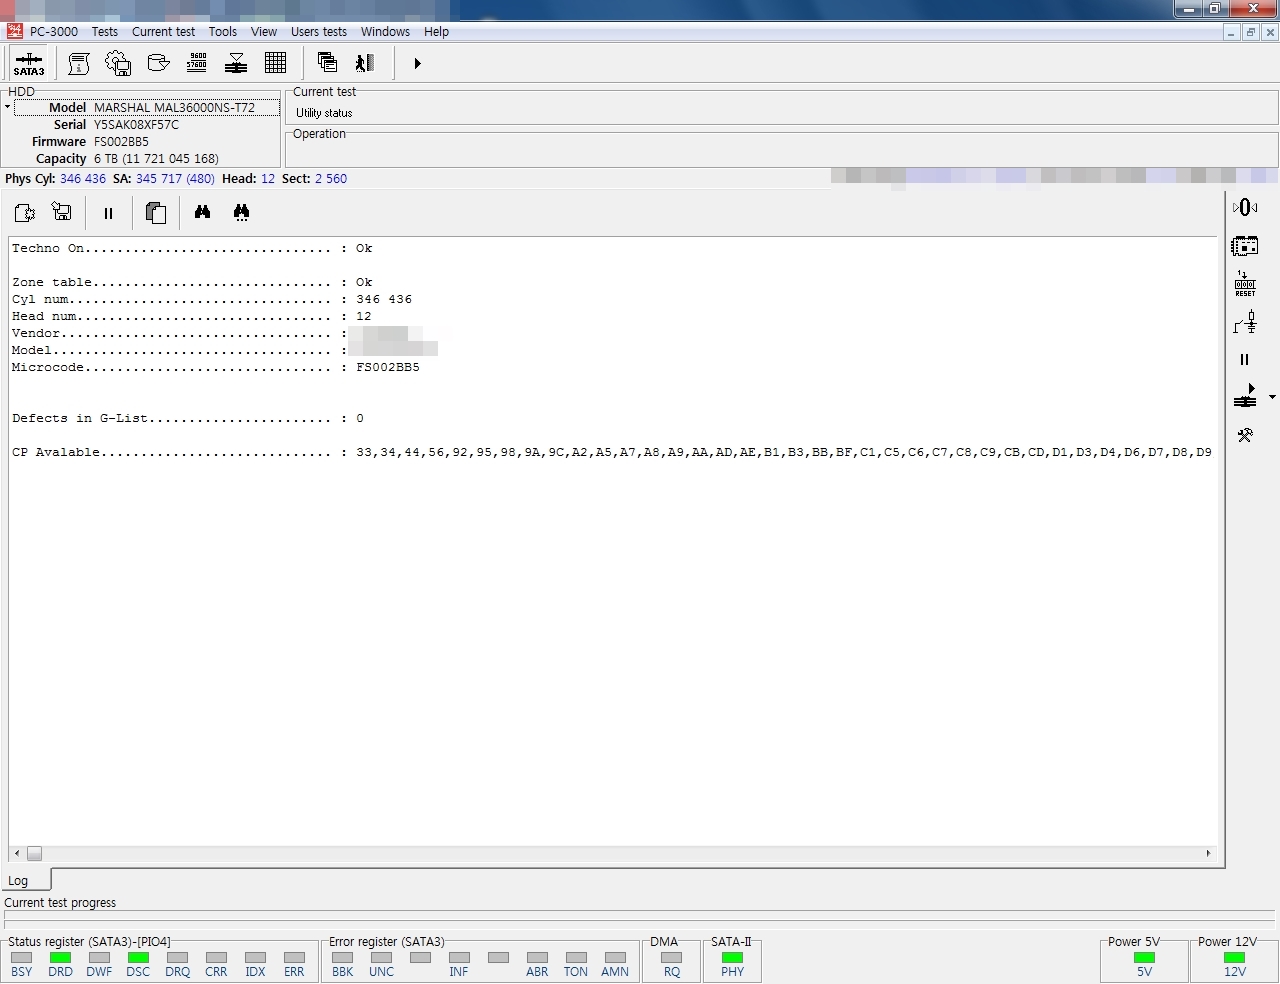
Task: Open the Help menu
Action: [x=436, y=32]
